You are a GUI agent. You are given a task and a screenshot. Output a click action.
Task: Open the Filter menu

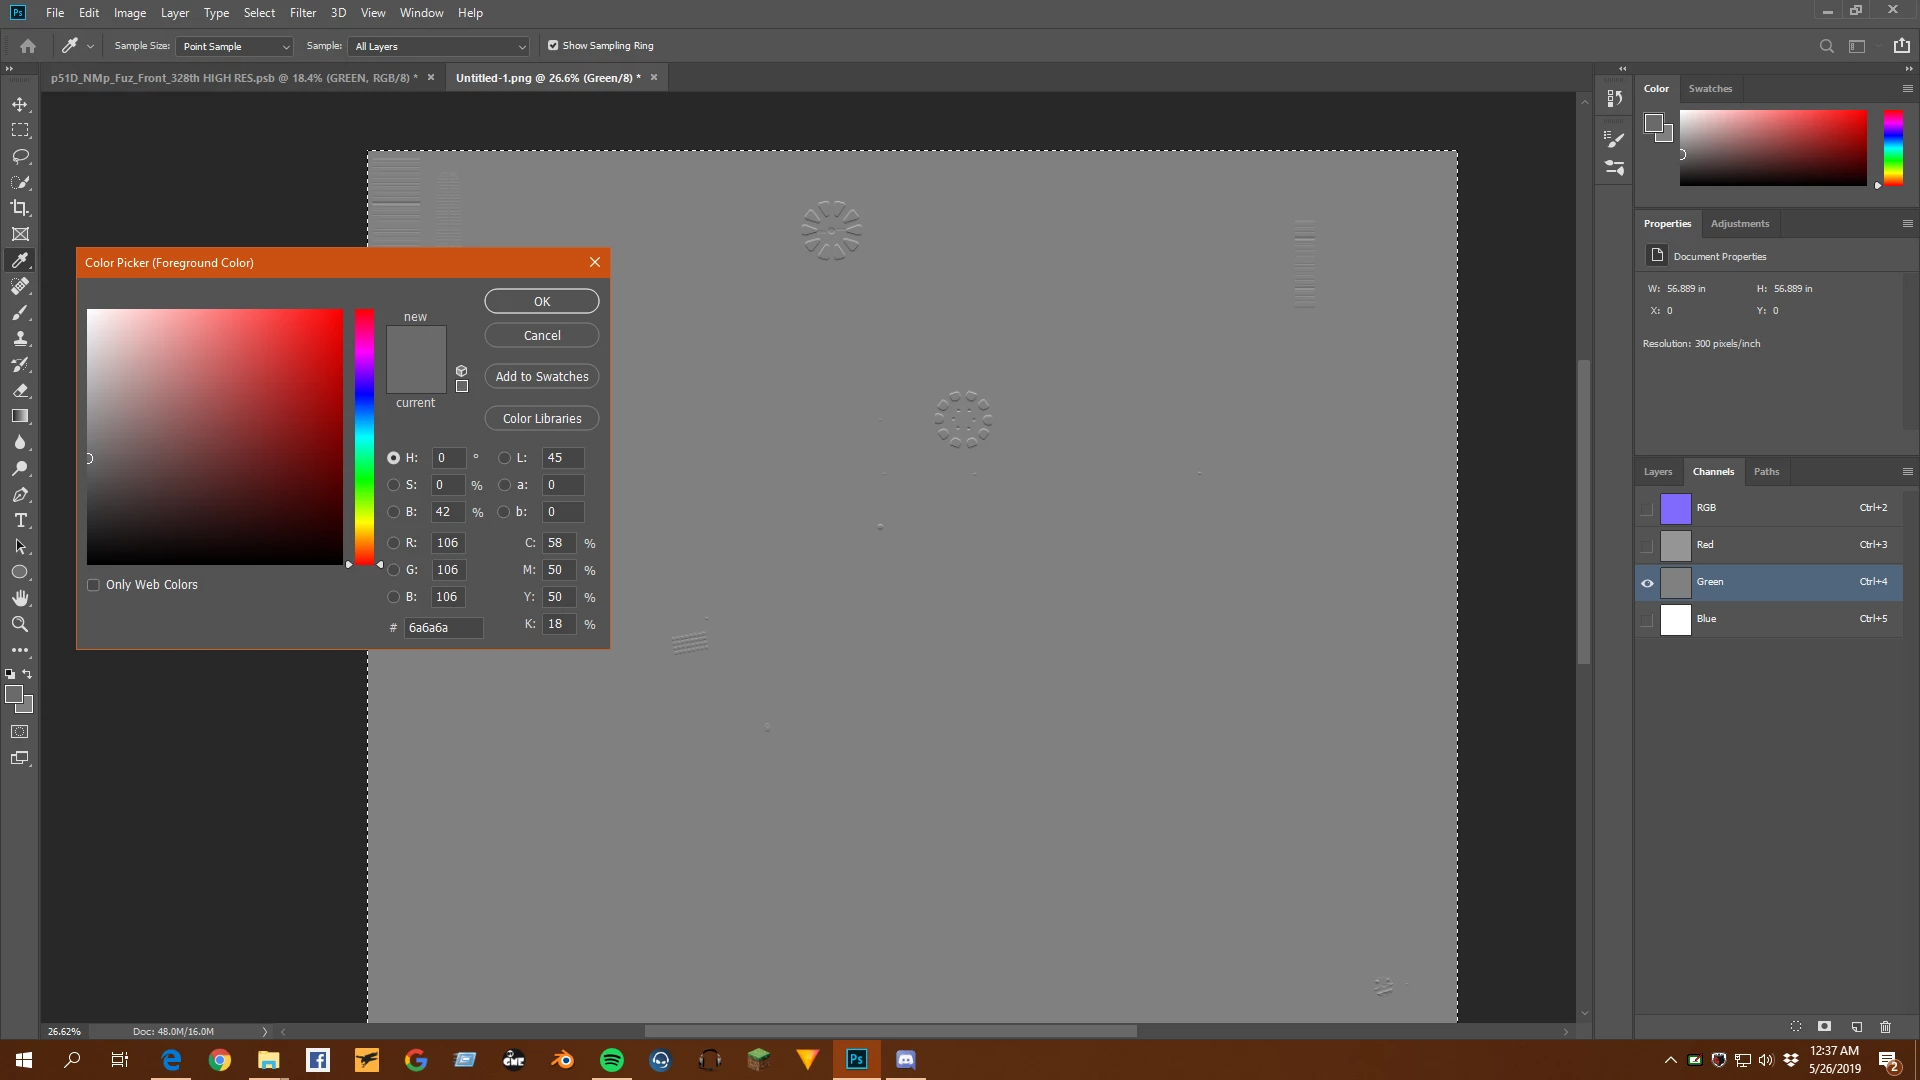[302, 13]
